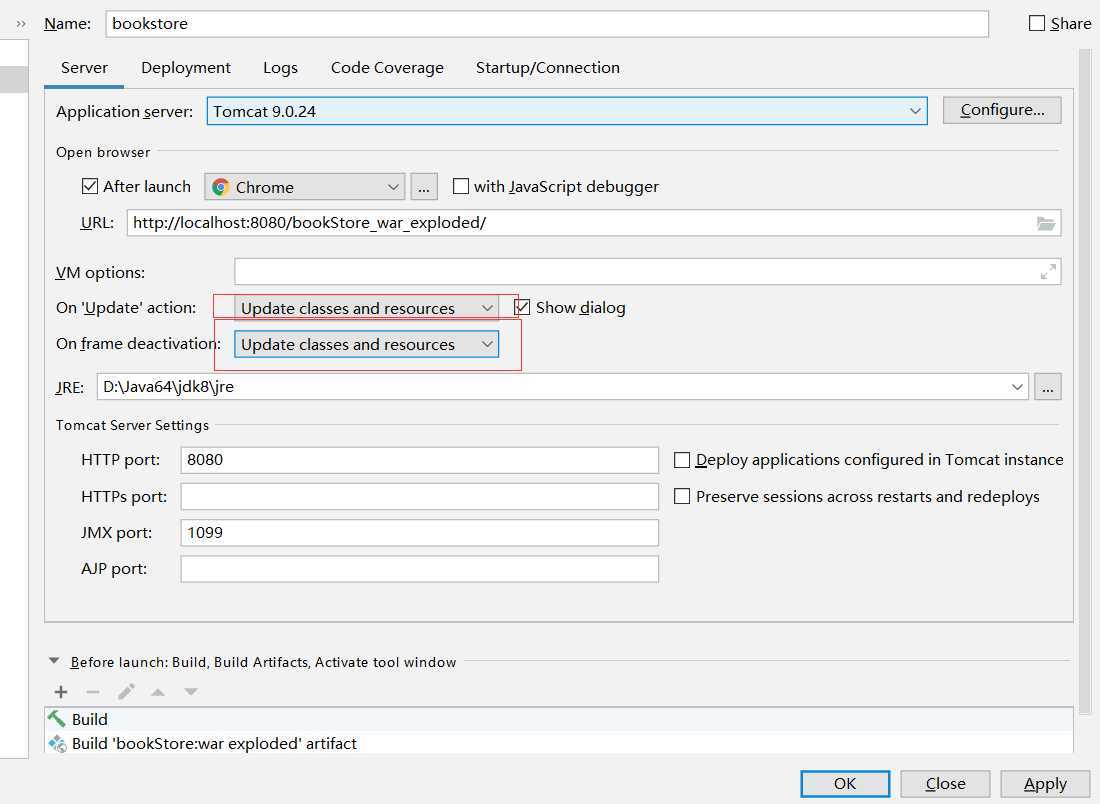This screenshot has height=804, width=1100.
Task: Click the JMX port field
Action: tap(420, 532)
